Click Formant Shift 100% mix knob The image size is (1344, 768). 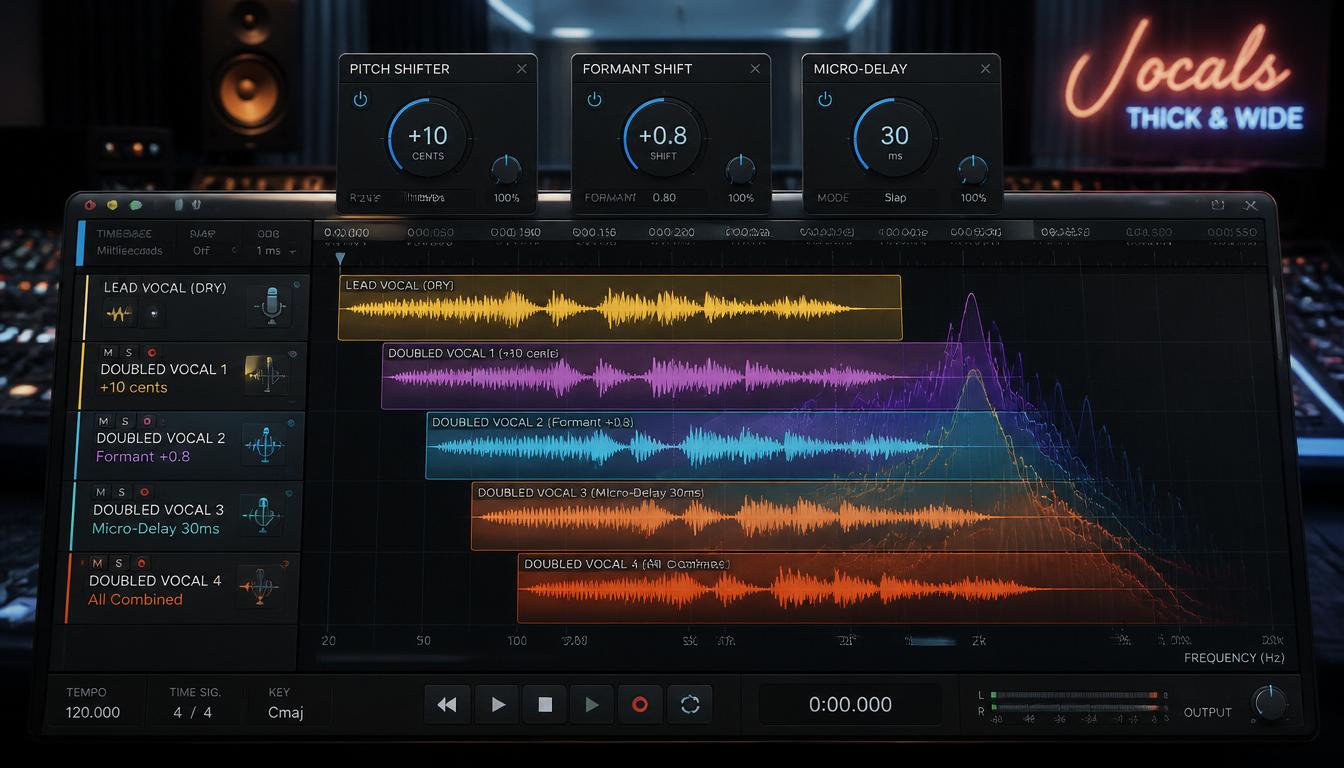[x=740, y=169]
